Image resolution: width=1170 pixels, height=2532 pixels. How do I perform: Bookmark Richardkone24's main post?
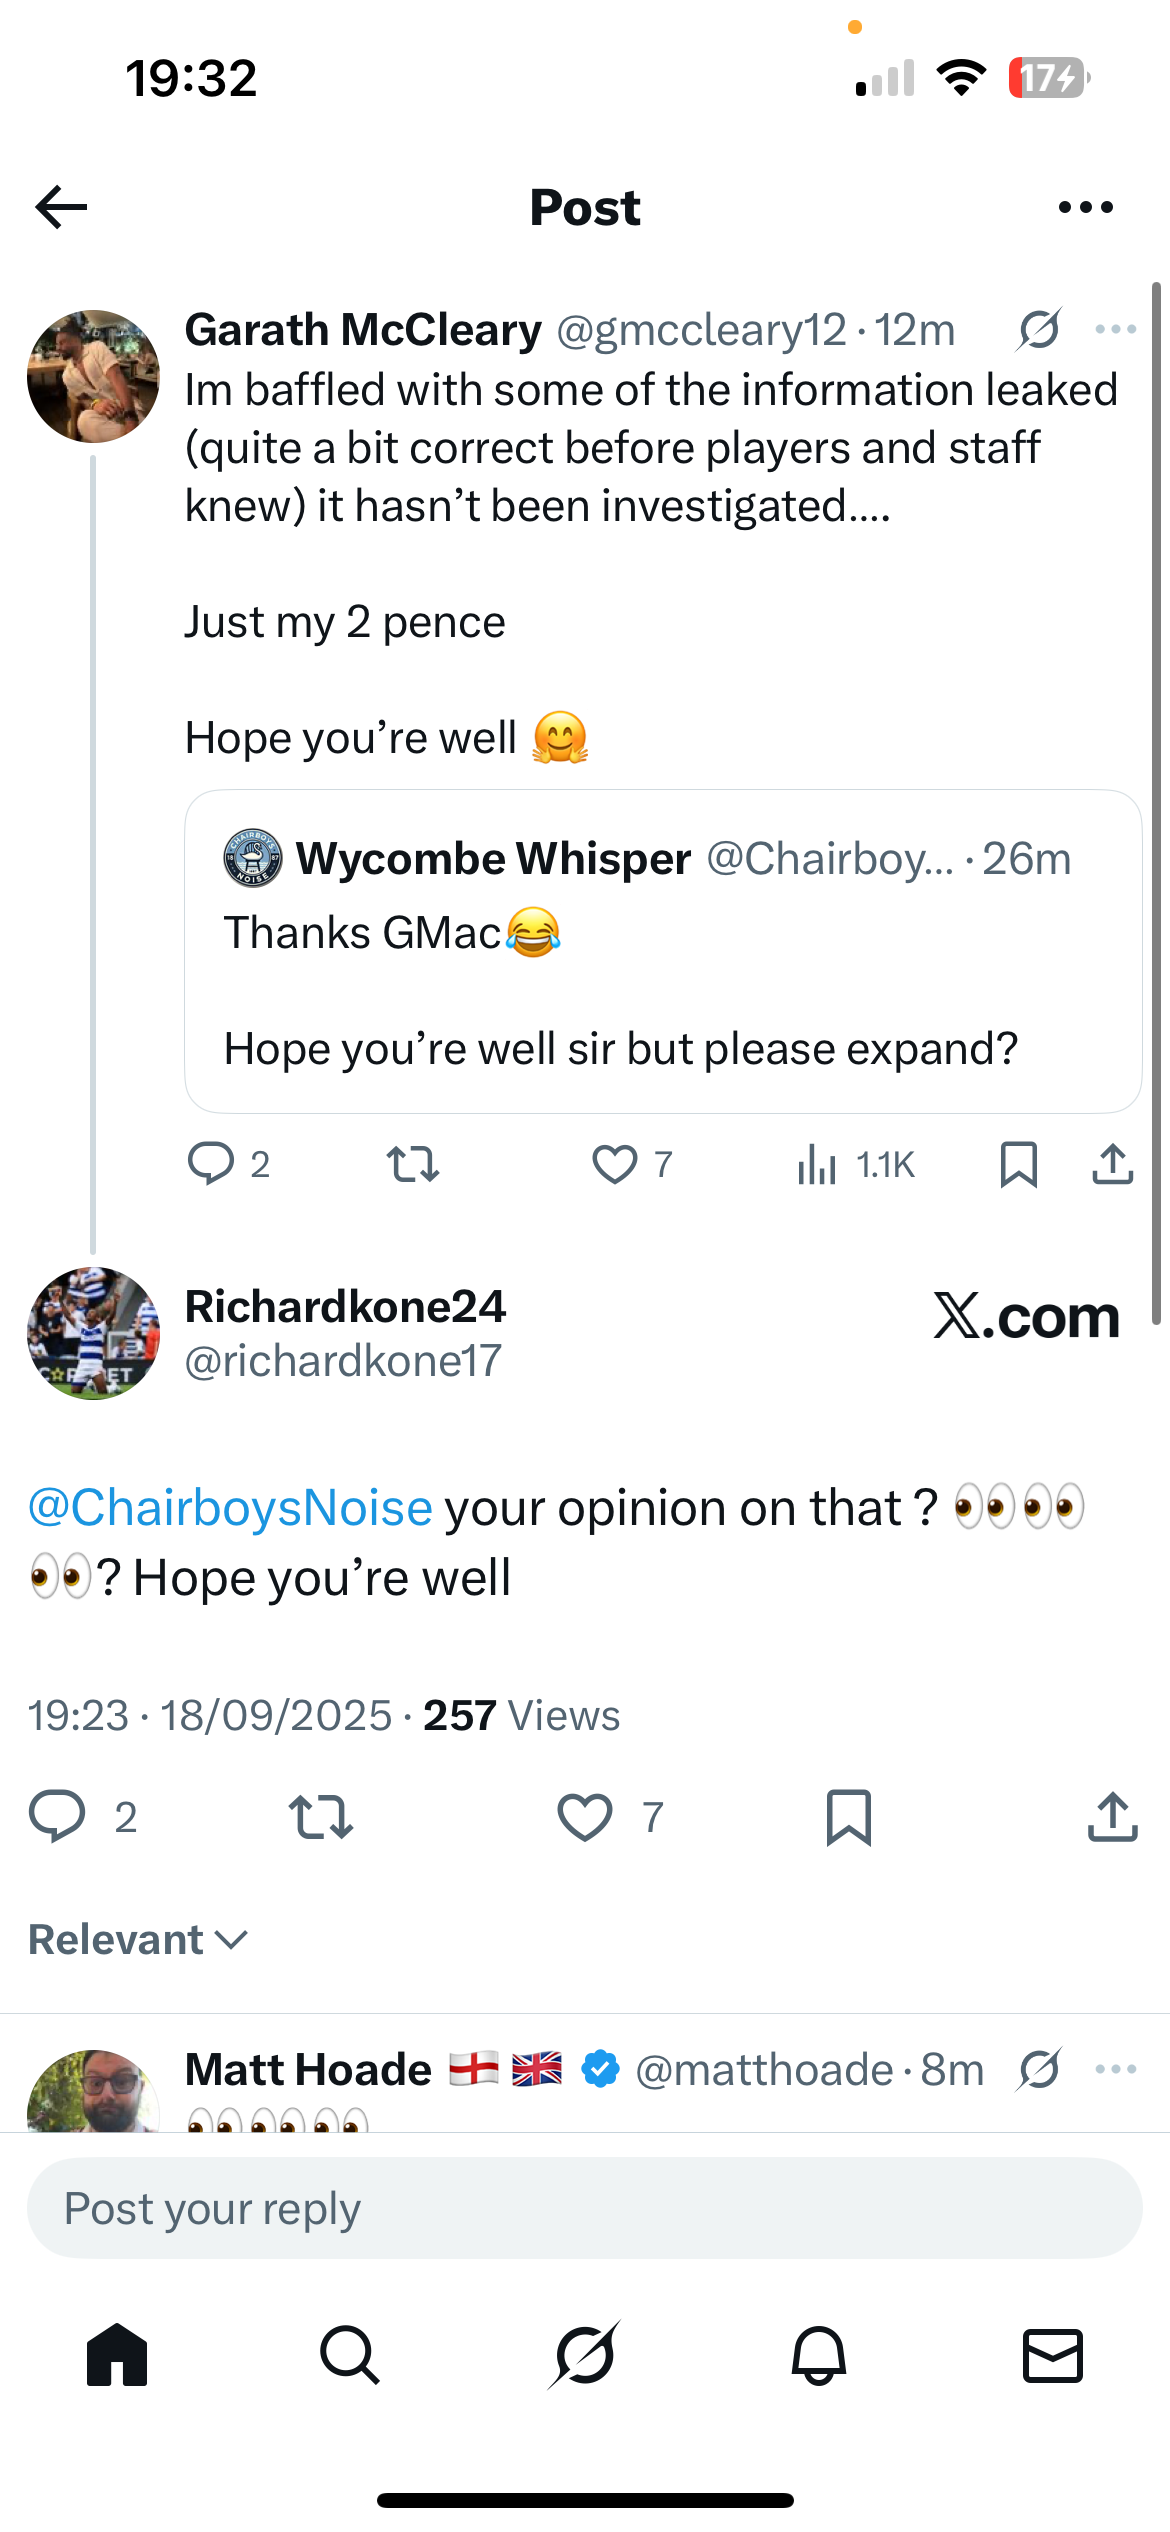[849, 1817]
